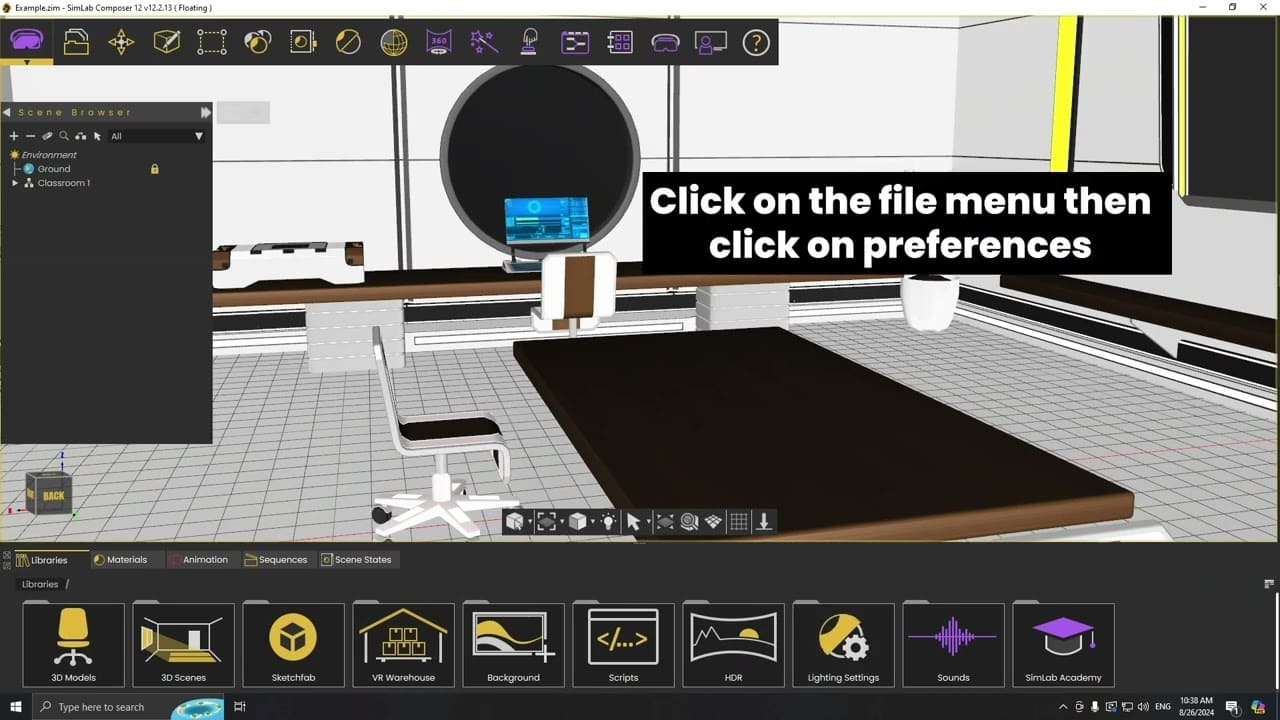Open the selection arrow mode dropdown
Viewport: 1280px width, 720px height.
point(648,522)
